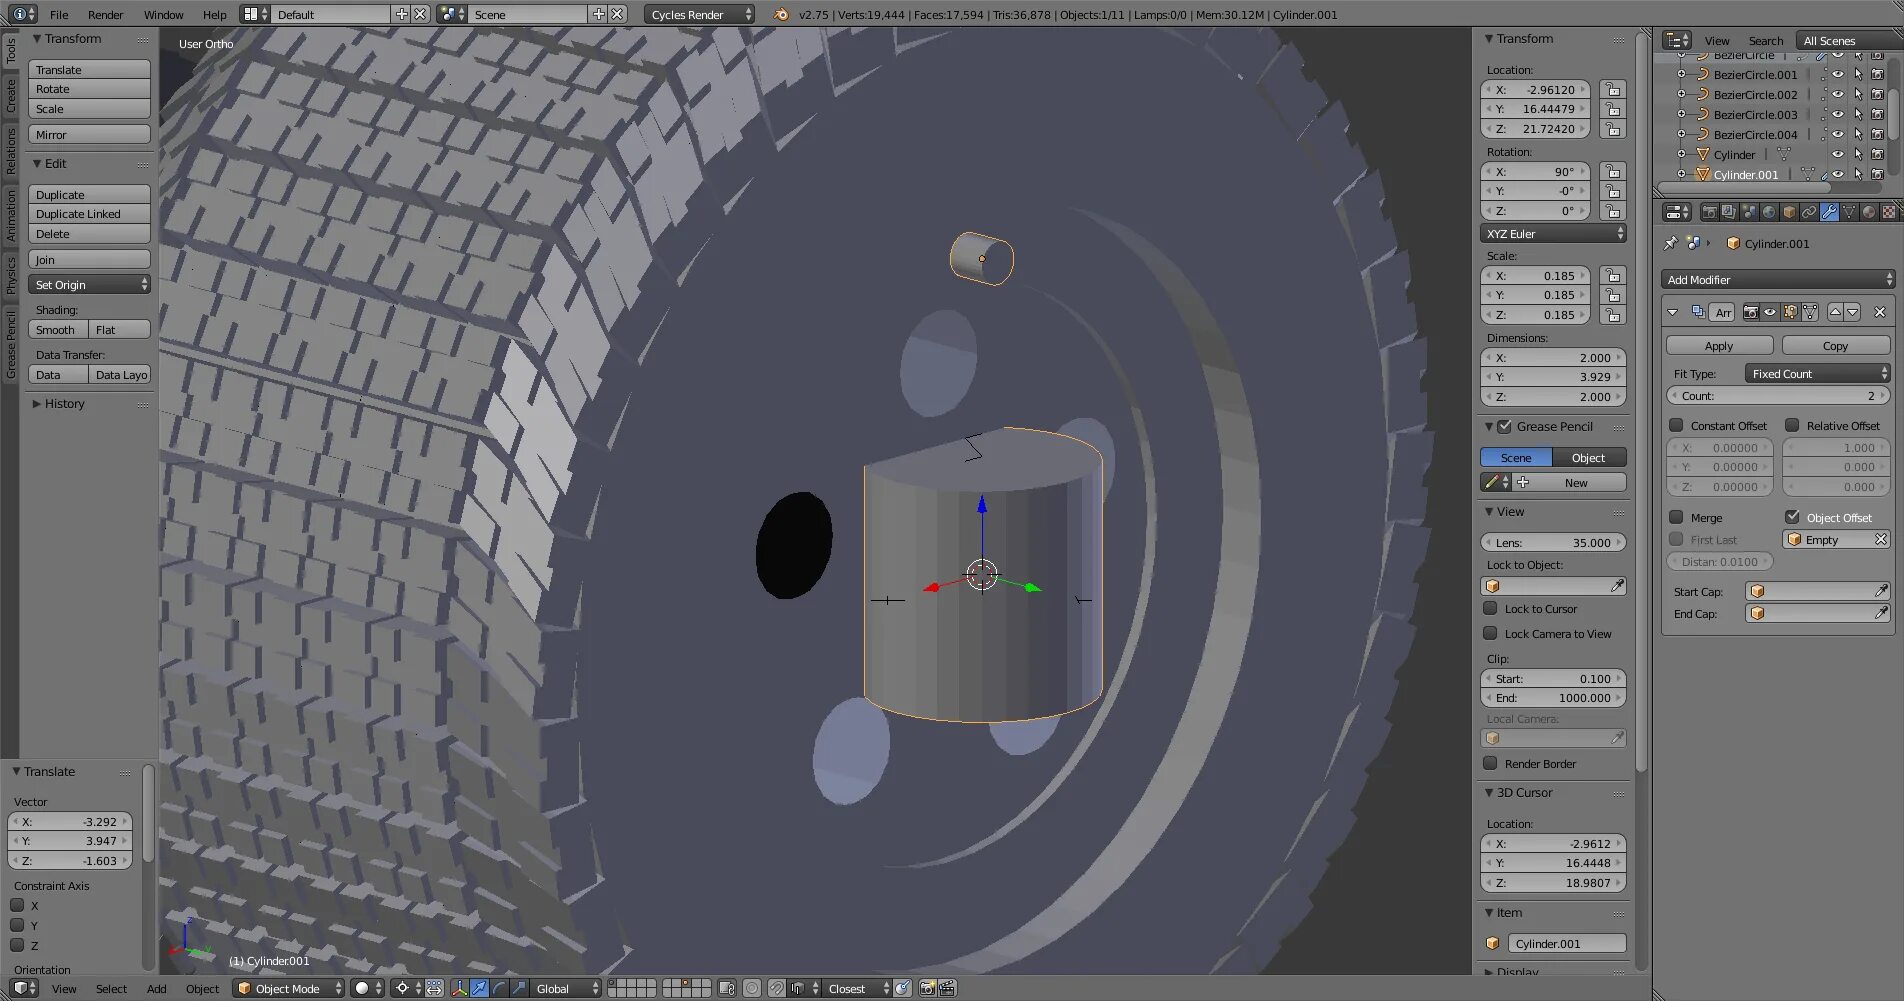Open the Object Mode dropdown

(x=288, y=988)
